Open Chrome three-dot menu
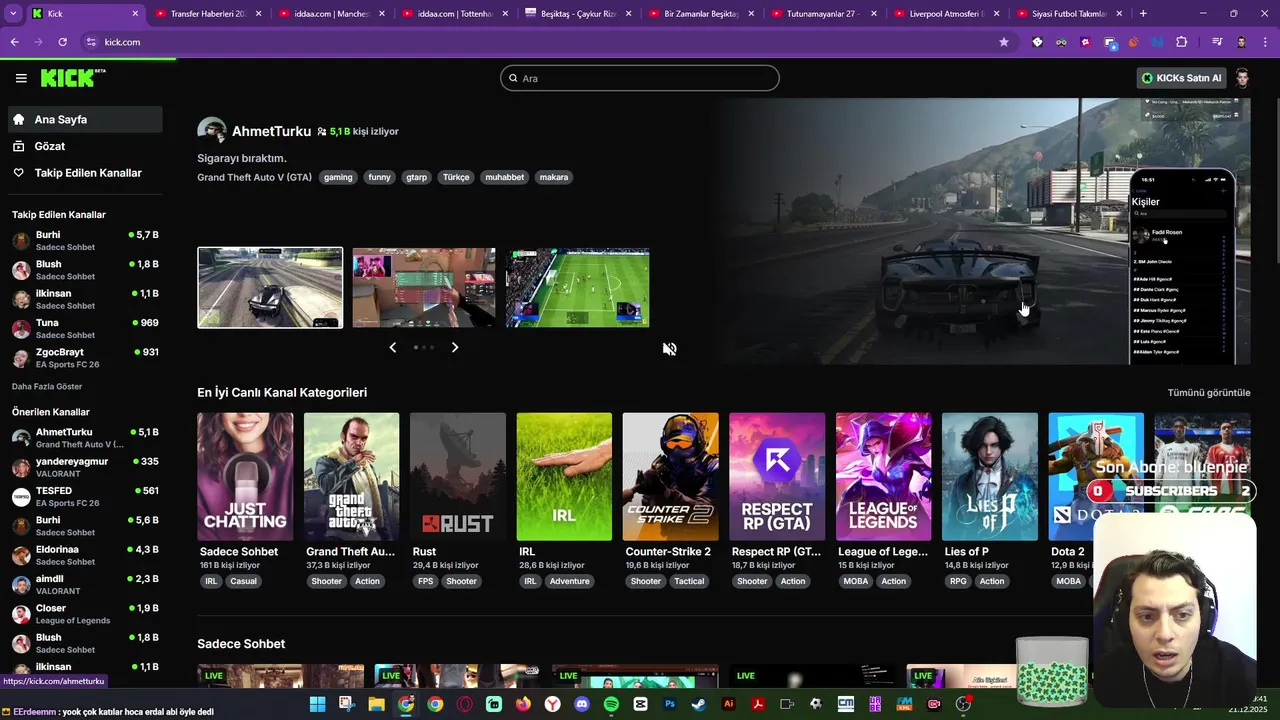Image resolution: width=1280 pixels, height=720 pixels. (1265, 42)
